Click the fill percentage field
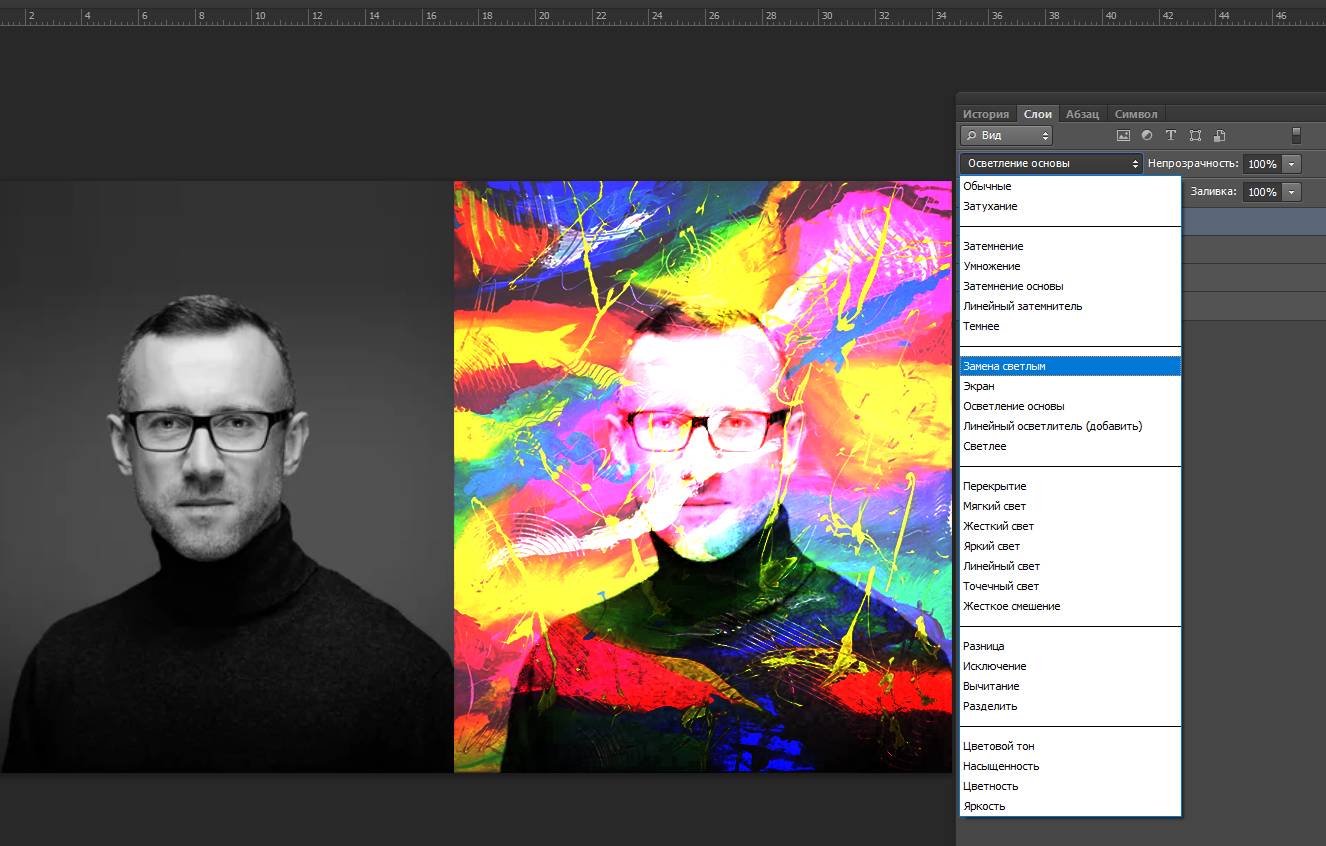The image size is (1326, 846). (1262, 192)
